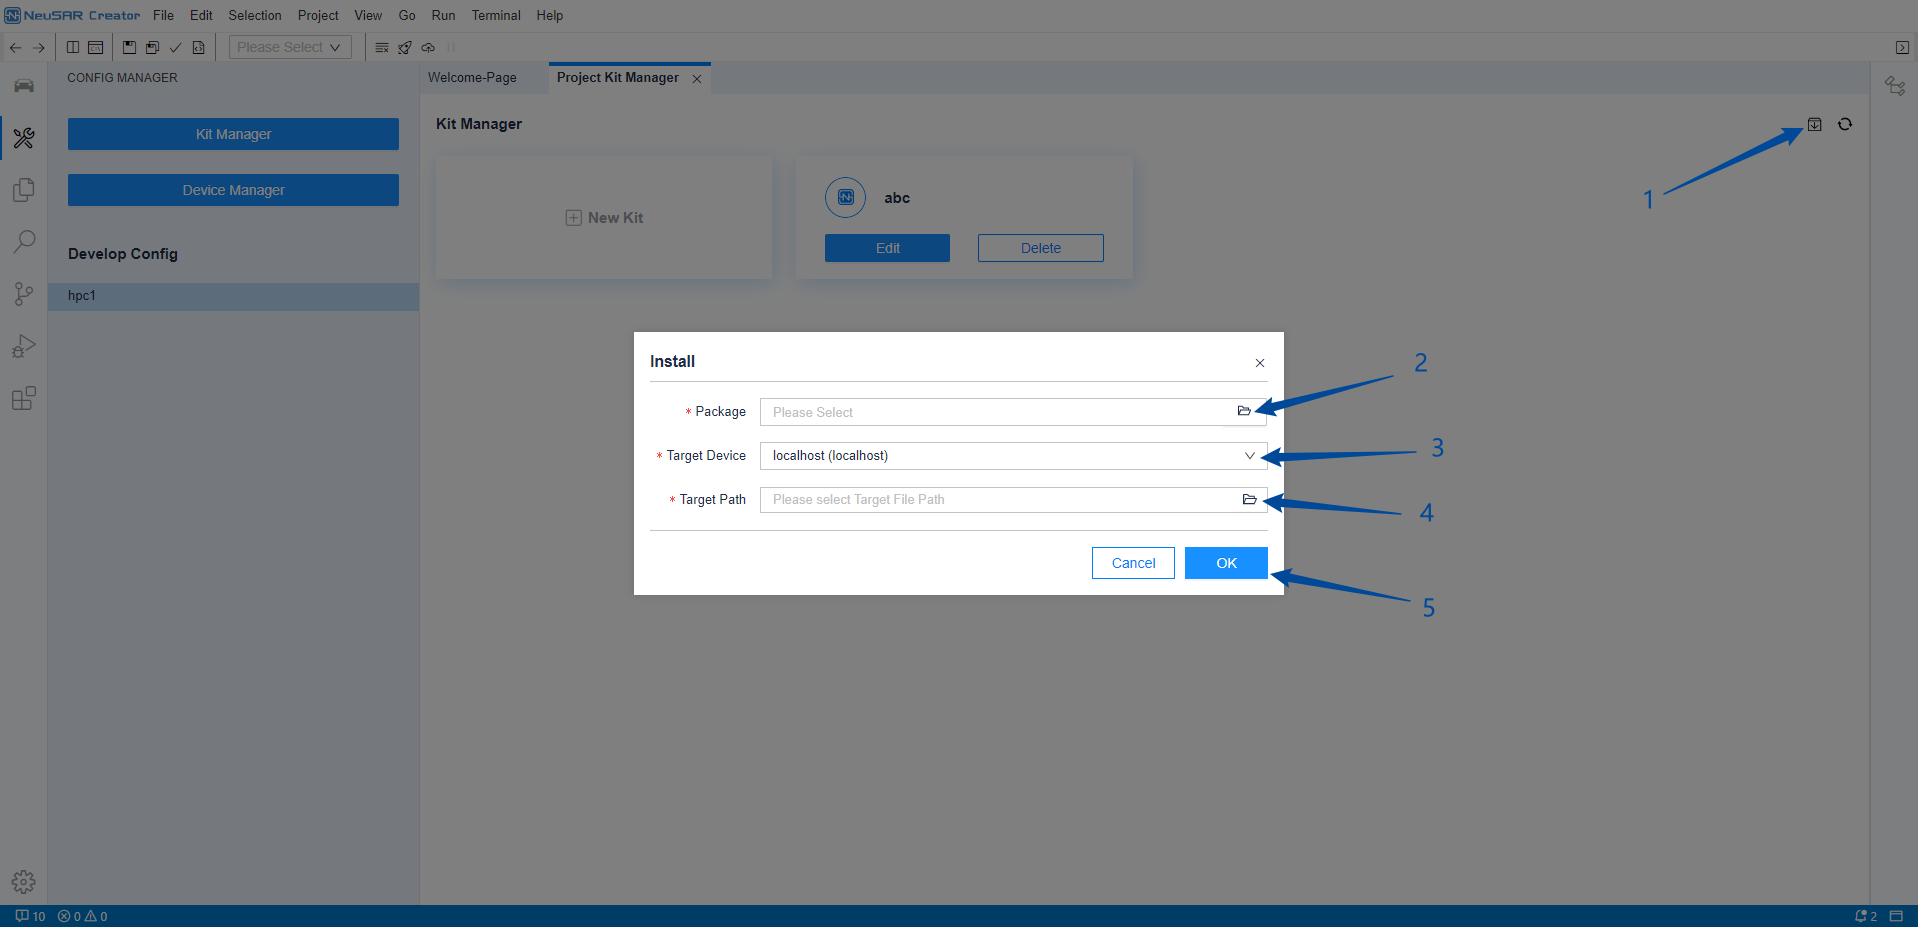Image resolution: width=1918 pixels, height=927 pixels.
Task: Click the refresh icon in Kit Manager
Action: tap(1845, 124)
